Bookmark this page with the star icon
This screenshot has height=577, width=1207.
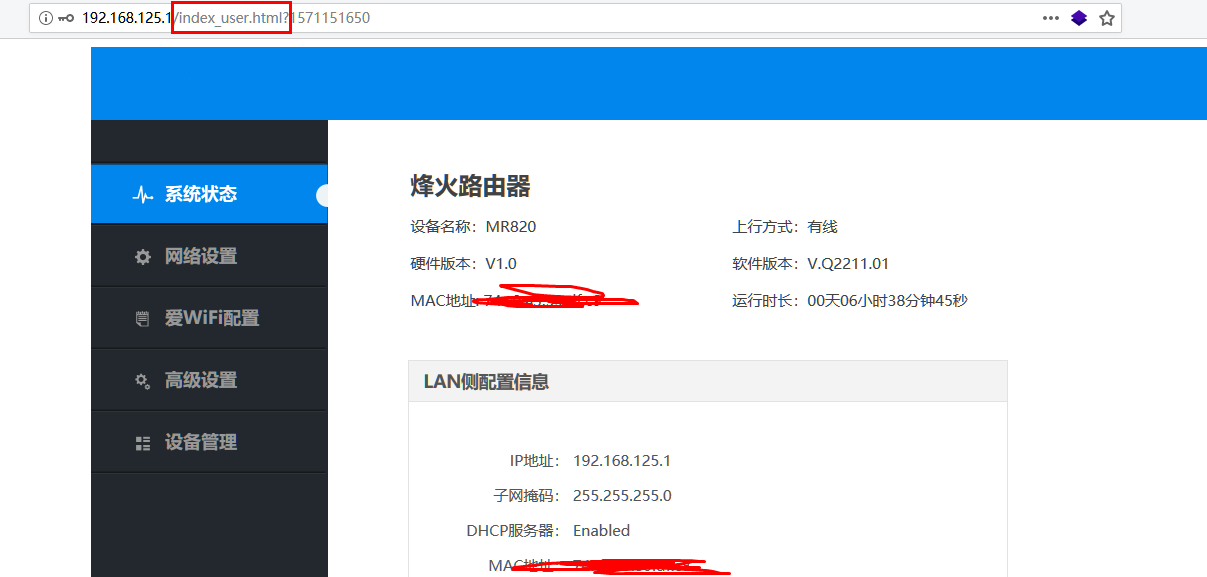[1107, 18]
